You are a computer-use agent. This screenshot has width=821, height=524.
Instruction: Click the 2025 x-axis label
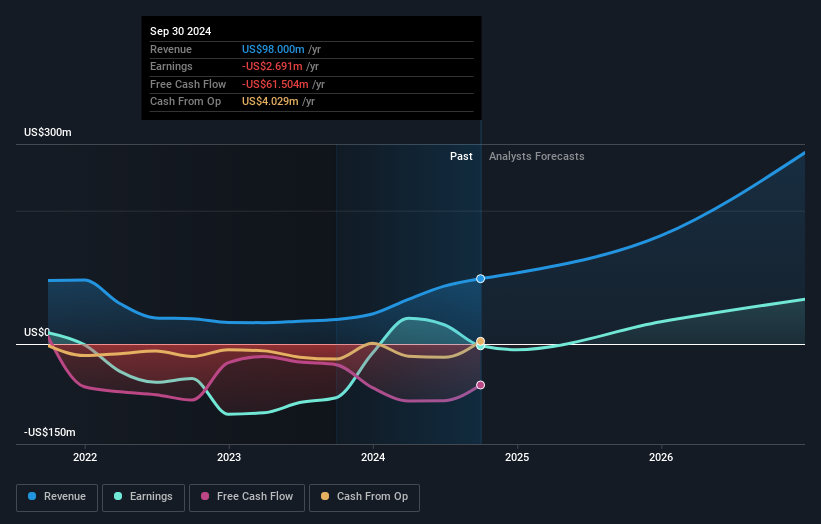pos(517,457)
